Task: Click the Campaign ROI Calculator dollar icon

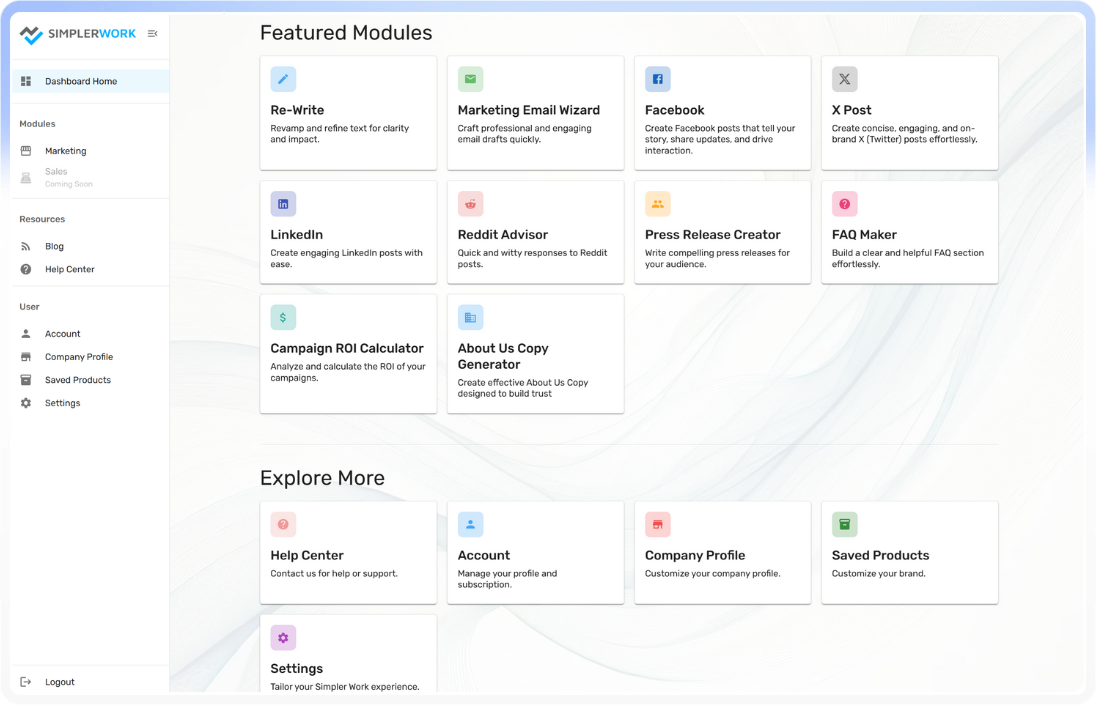Action: coord(283,317)
